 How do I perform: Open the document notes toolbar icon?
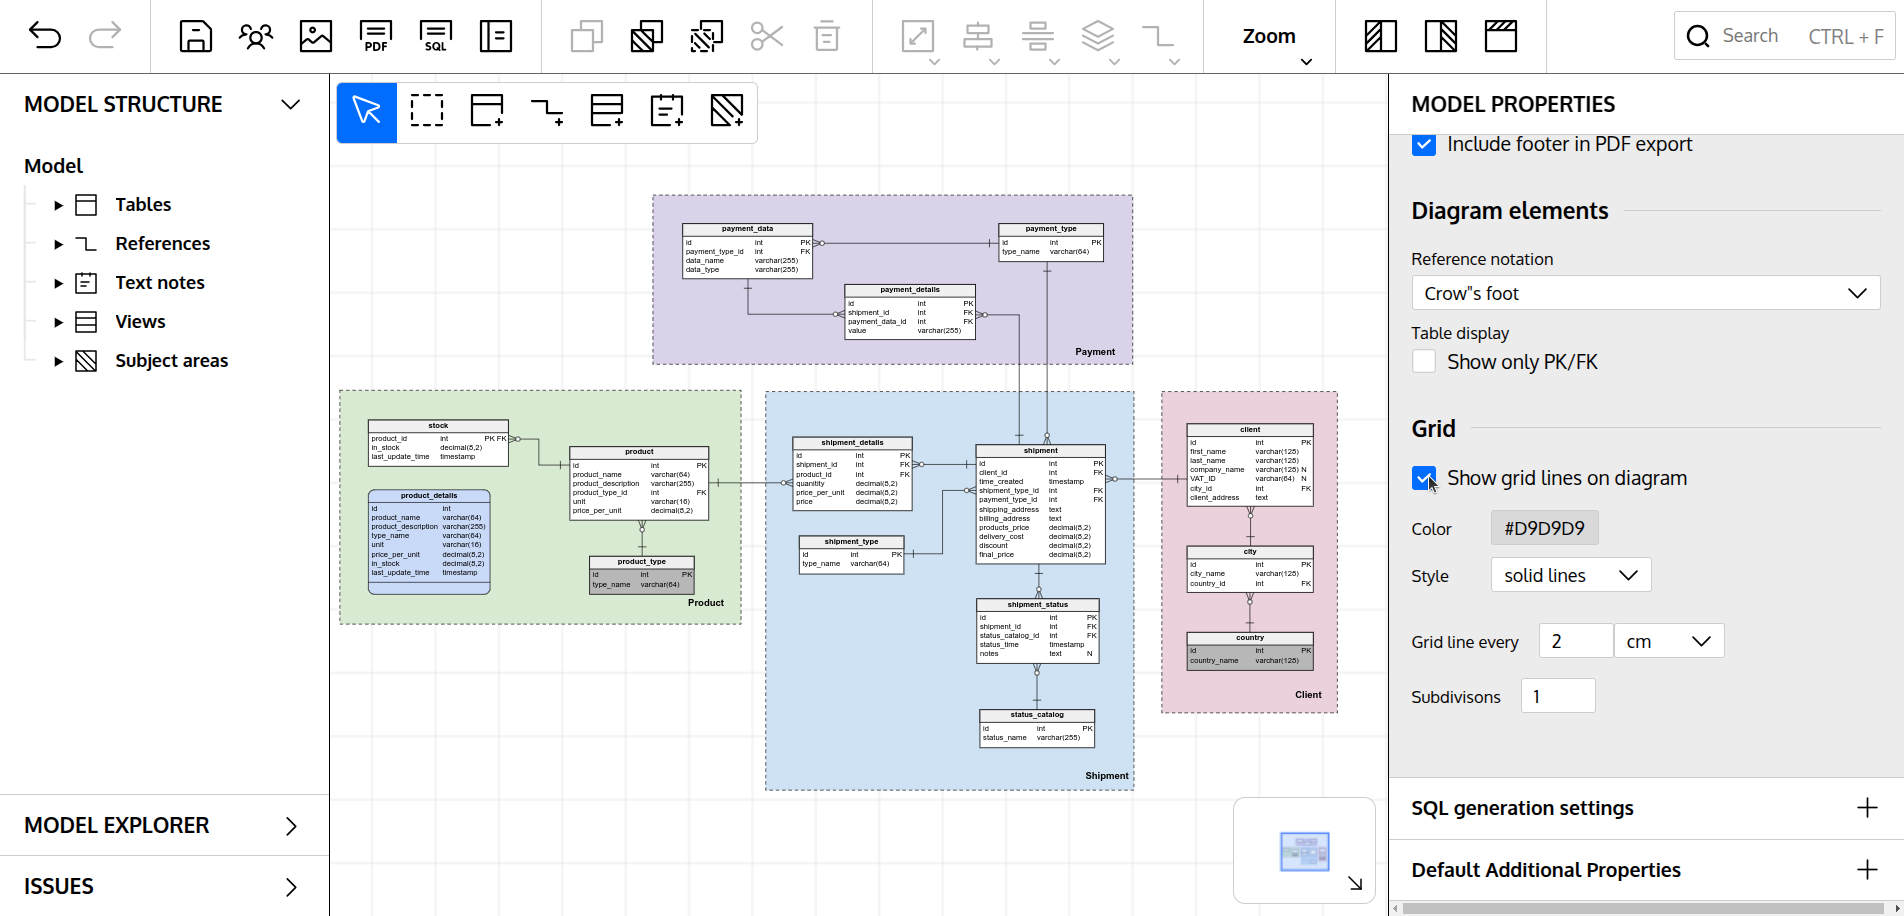tap(496, 36)
